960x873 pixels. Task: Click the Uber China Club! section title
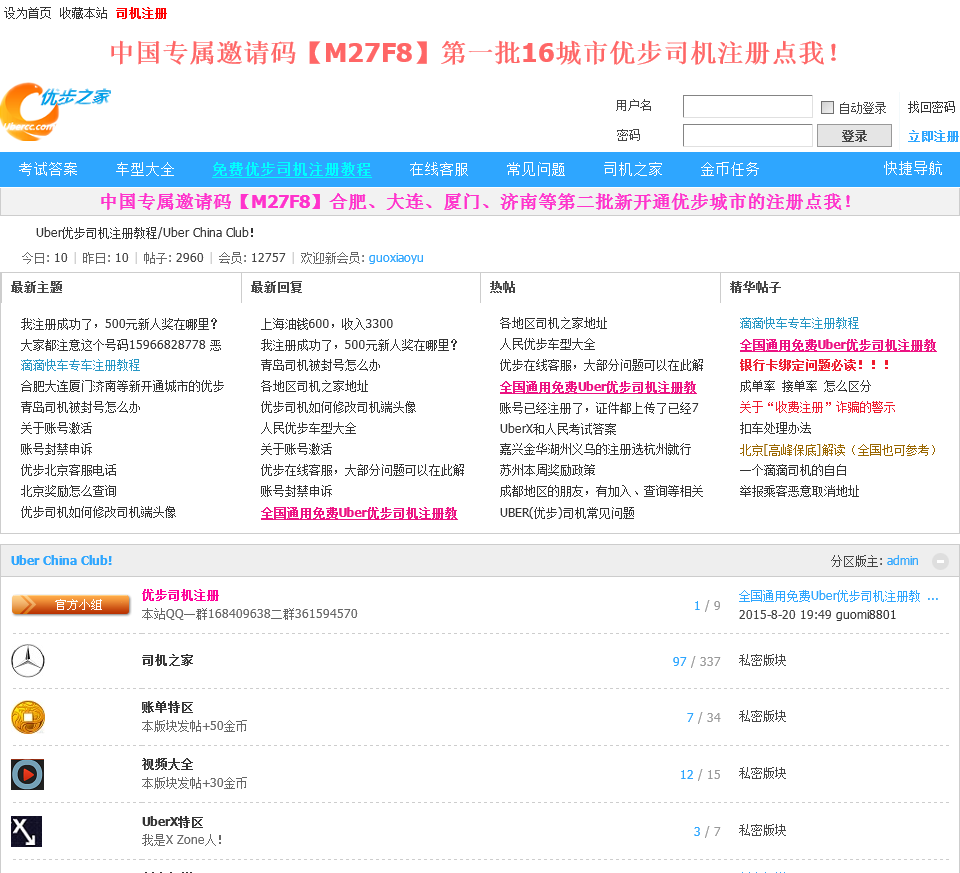pos(61,561)
